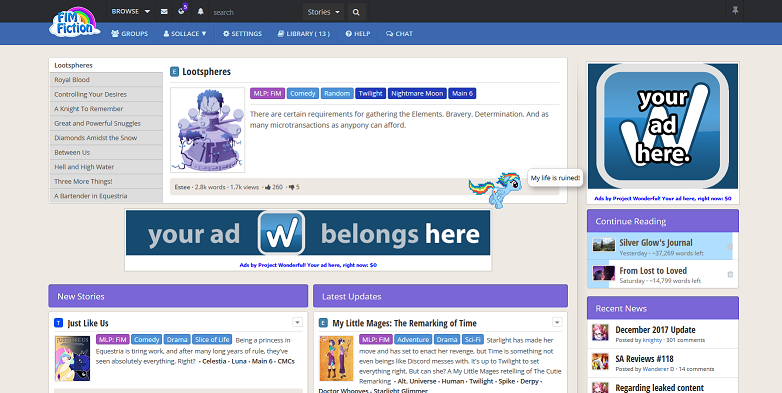782x393 pixels.
Task: Expand options arrow for Just Like Us
Action: tap(297, 322)
